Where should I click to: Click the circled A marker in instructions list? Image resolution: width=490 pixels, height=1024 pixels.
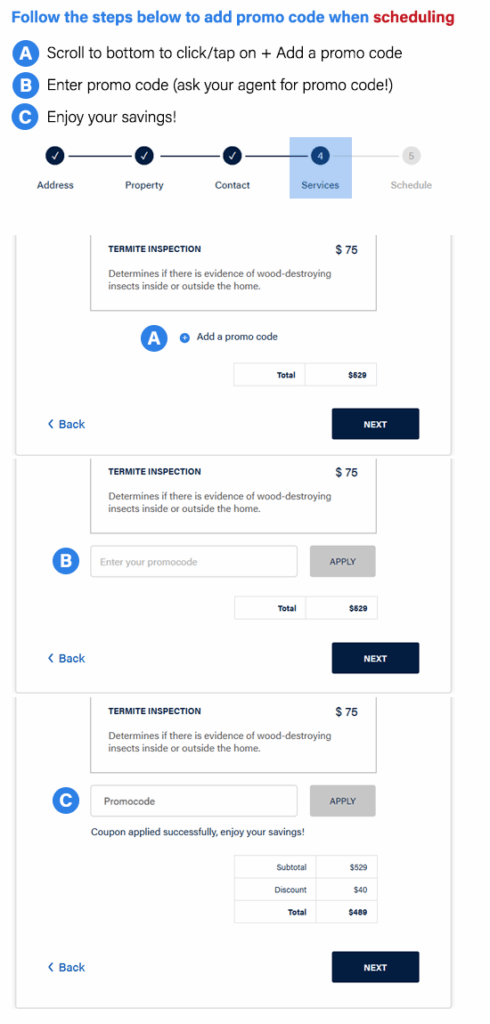coord(25,55)
